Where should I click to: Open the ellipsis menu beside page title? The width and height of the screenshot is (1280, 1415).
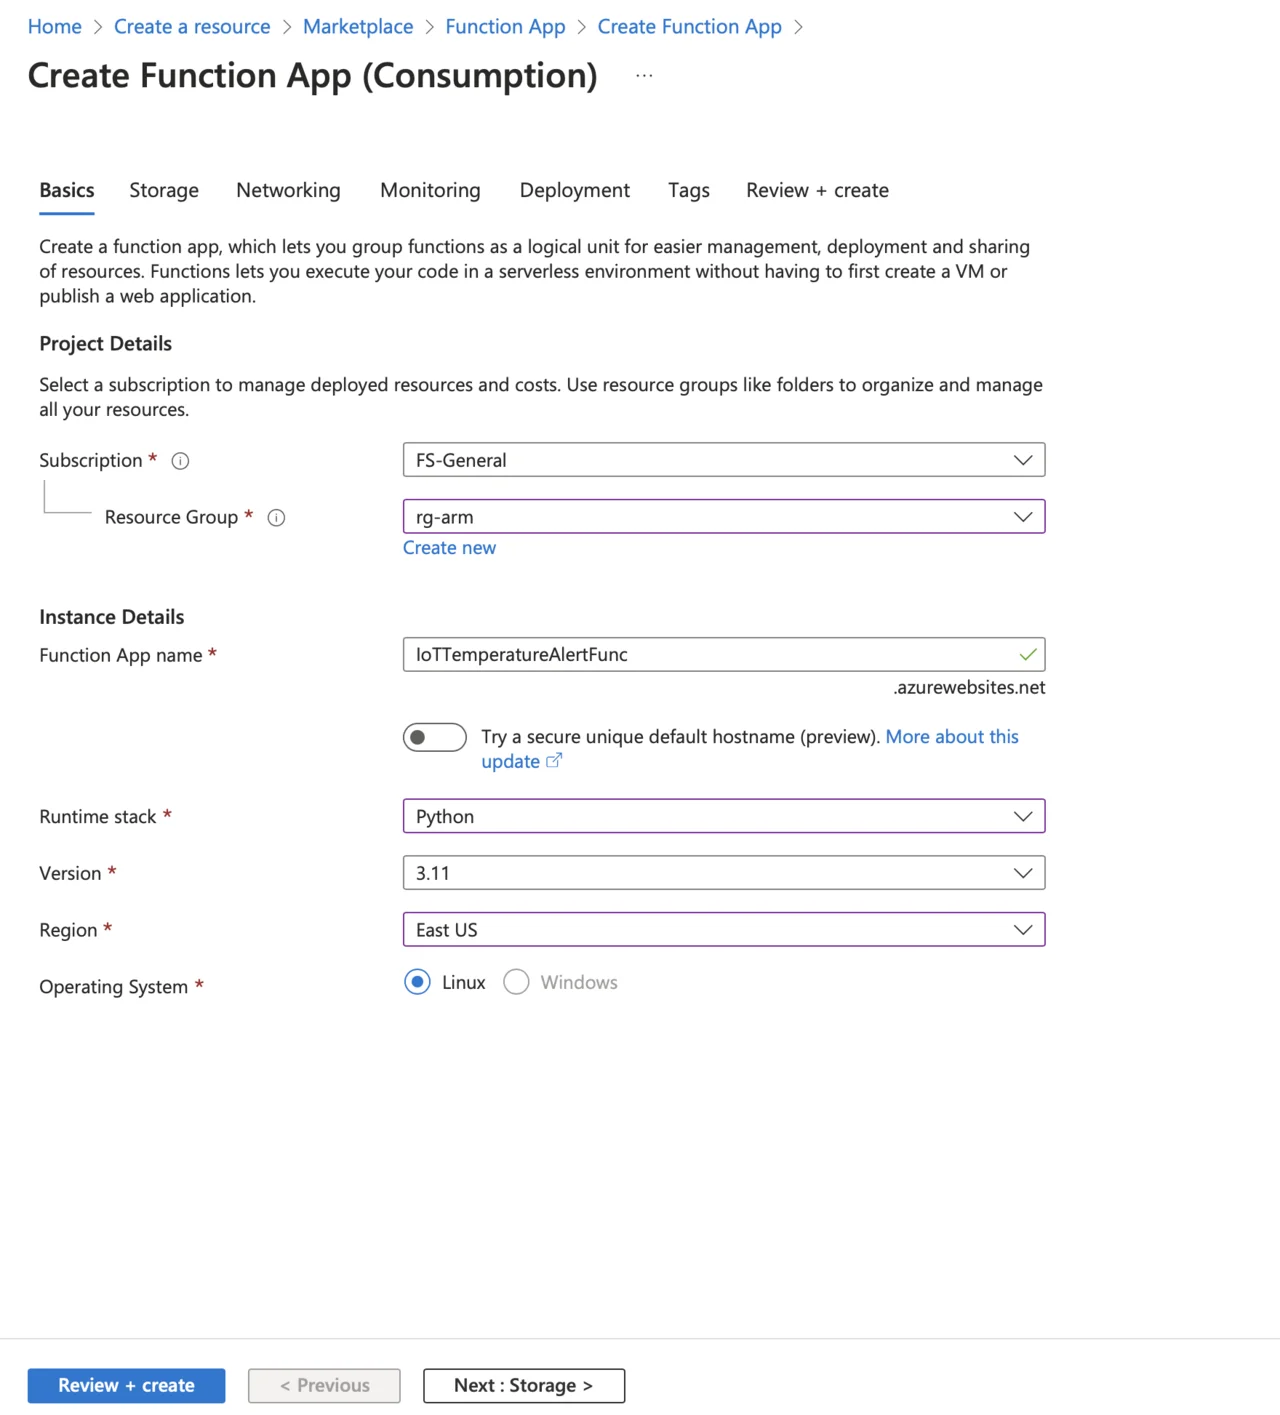(x=644, y=76)
